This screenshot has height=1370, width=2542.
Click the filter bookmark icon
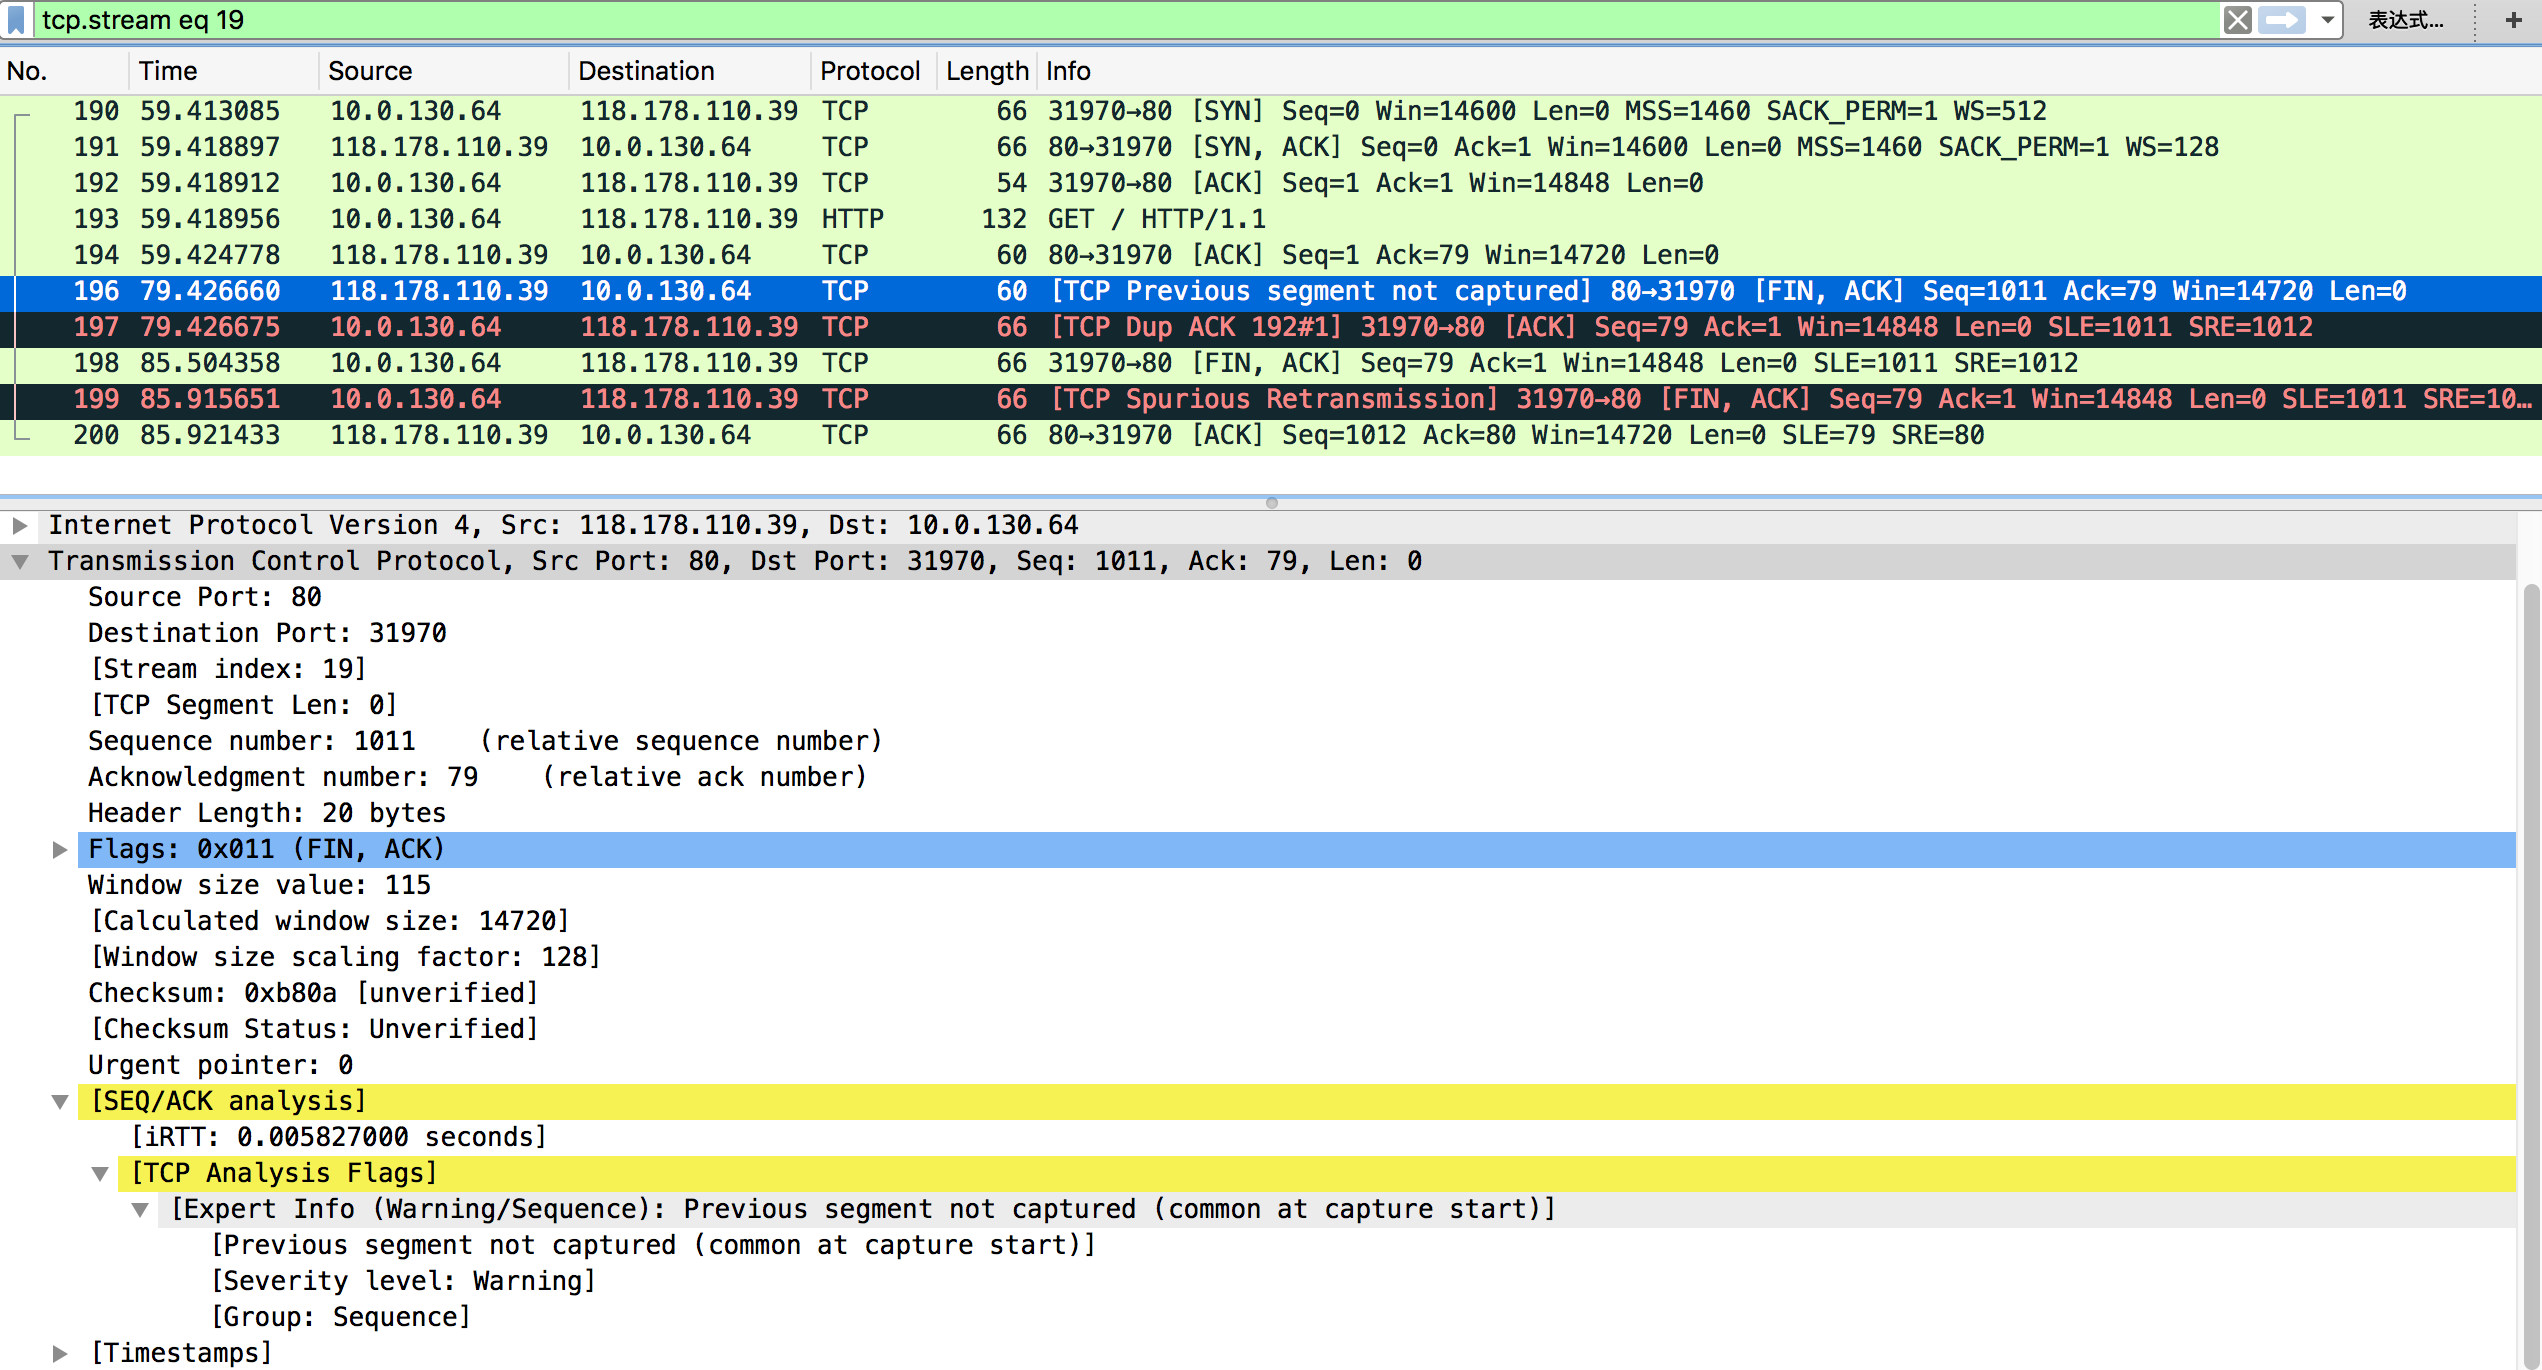(x=16, y=20)
